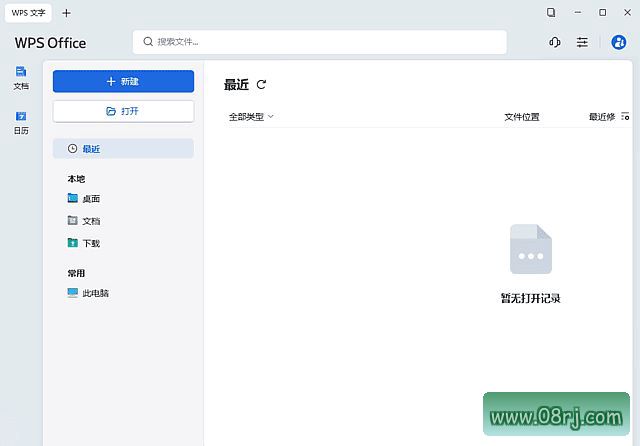
Task: Click the 打开 open file button
Action: click(x=123, y=111)
